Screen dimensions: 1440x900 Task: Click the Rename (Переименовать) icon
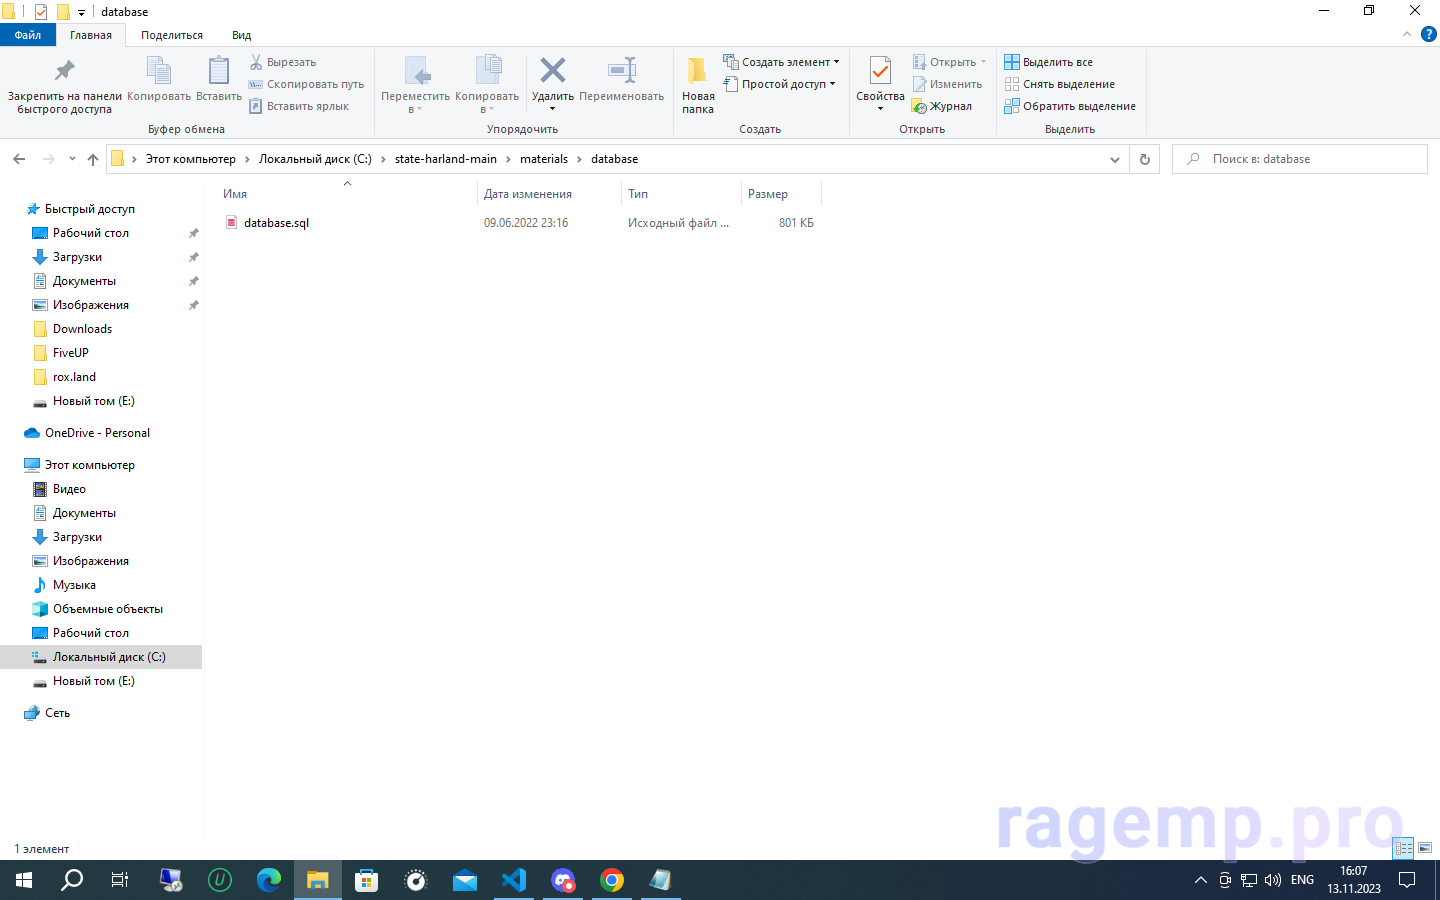click(x=621, y=71)
